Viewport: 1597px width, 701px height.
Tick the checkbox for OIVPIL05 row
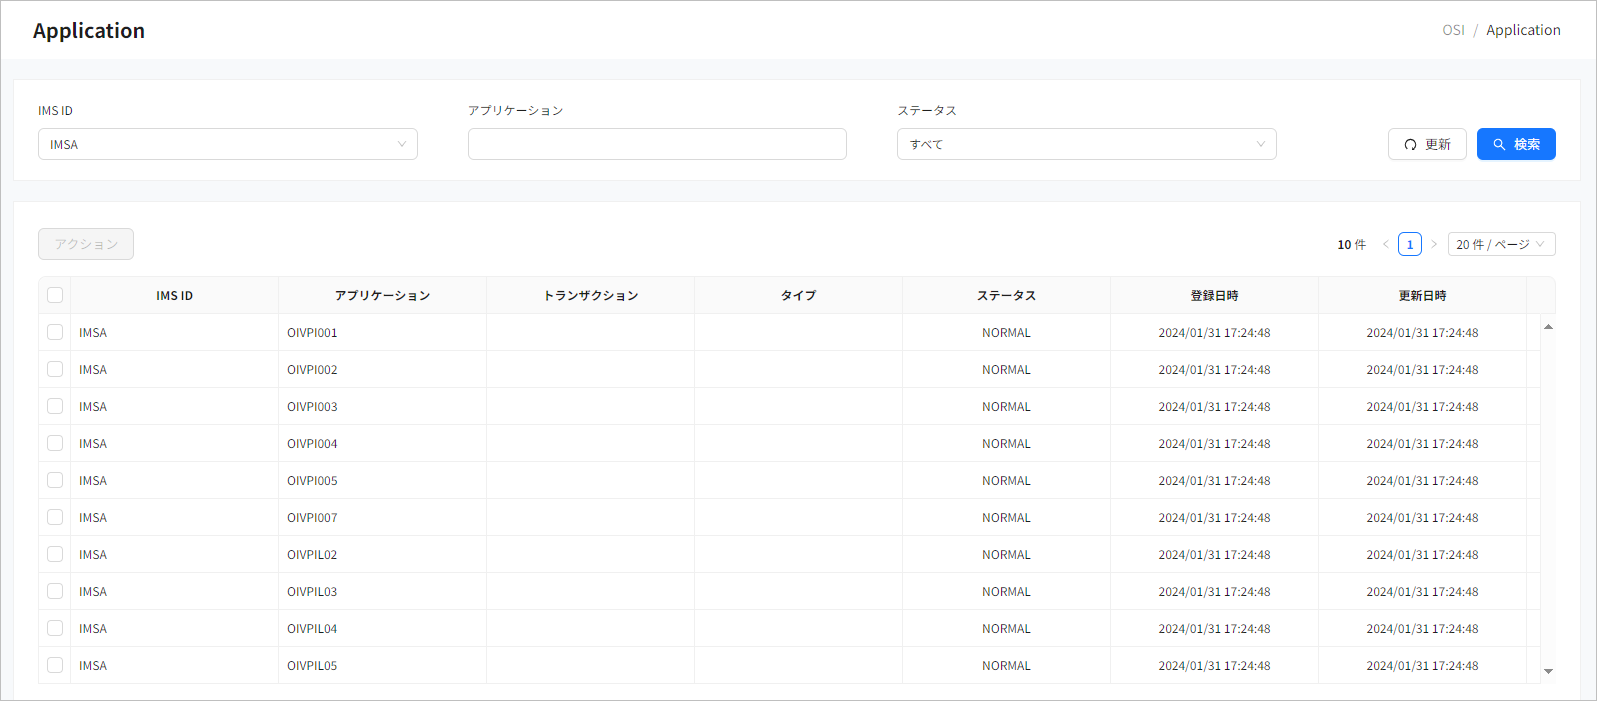(x=55, y=665)
